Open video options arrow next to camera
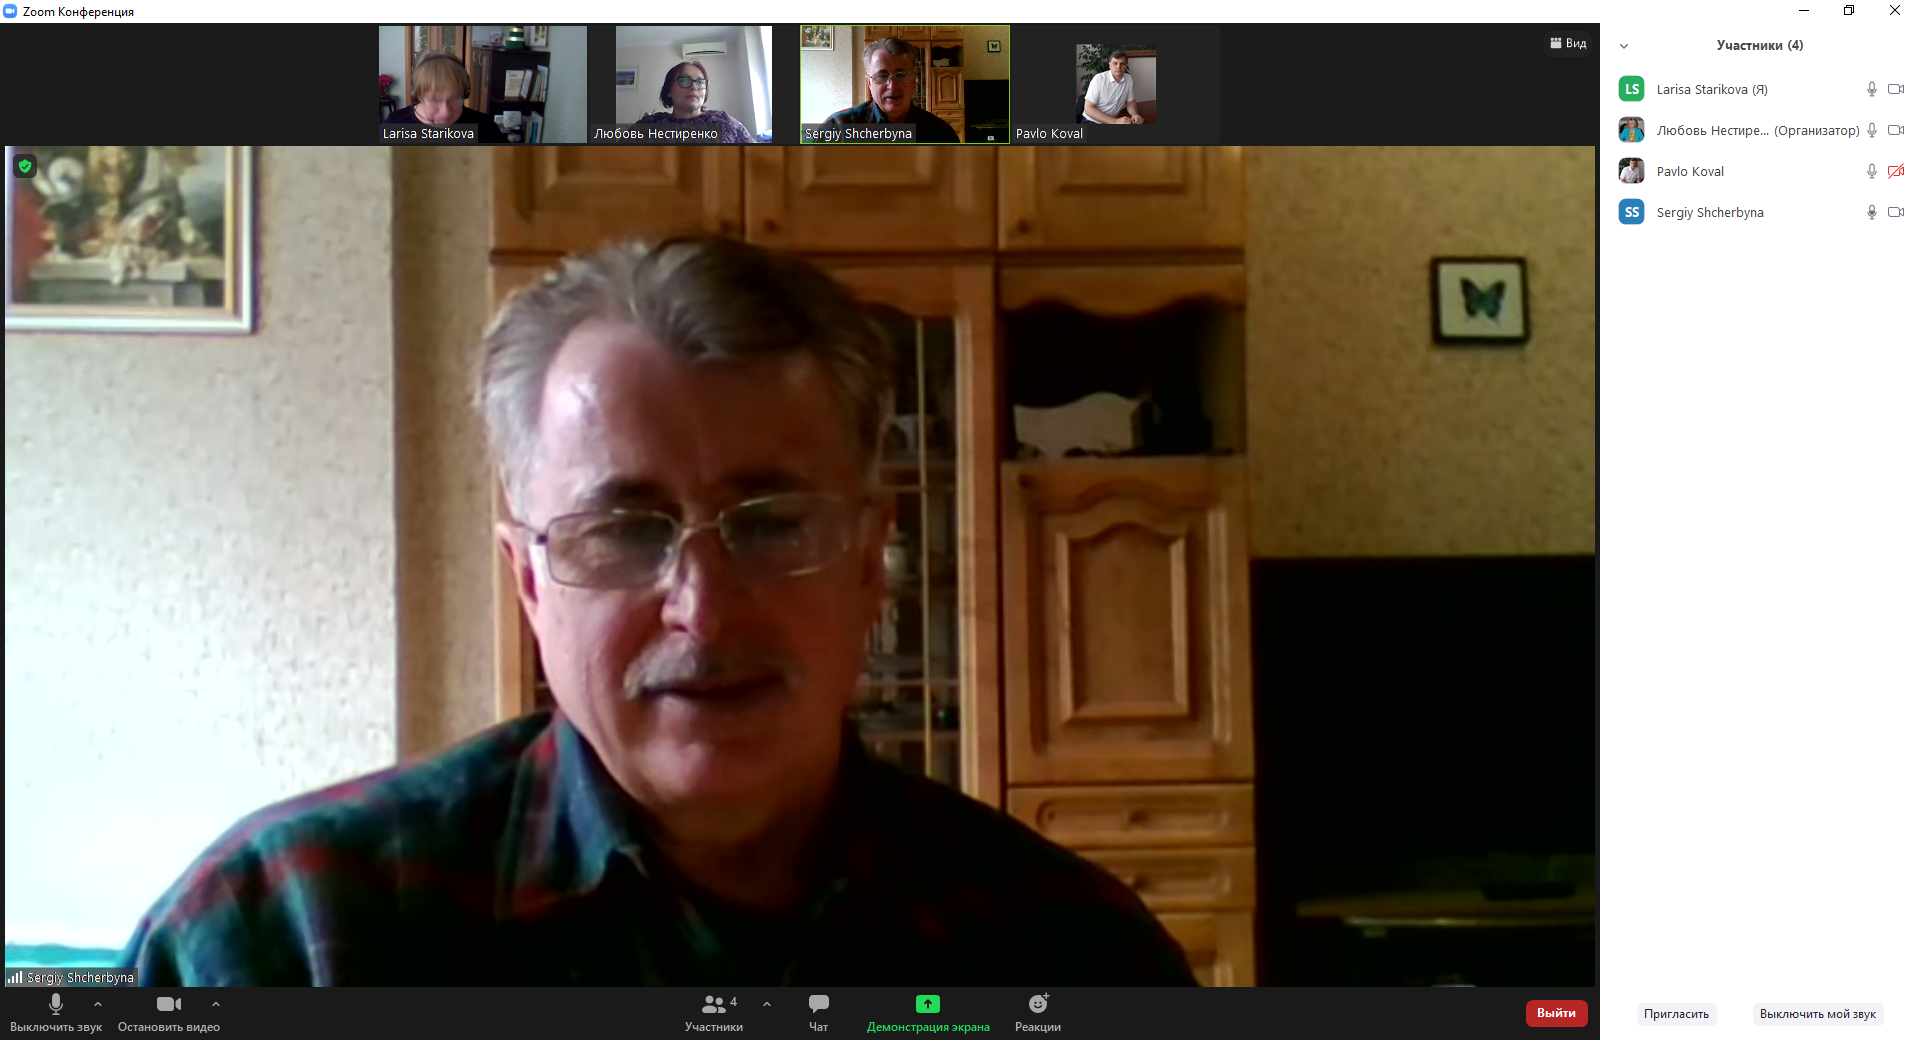Screen dimensions: 1920x1040 pyautogui.click(x=216, y=1004)
